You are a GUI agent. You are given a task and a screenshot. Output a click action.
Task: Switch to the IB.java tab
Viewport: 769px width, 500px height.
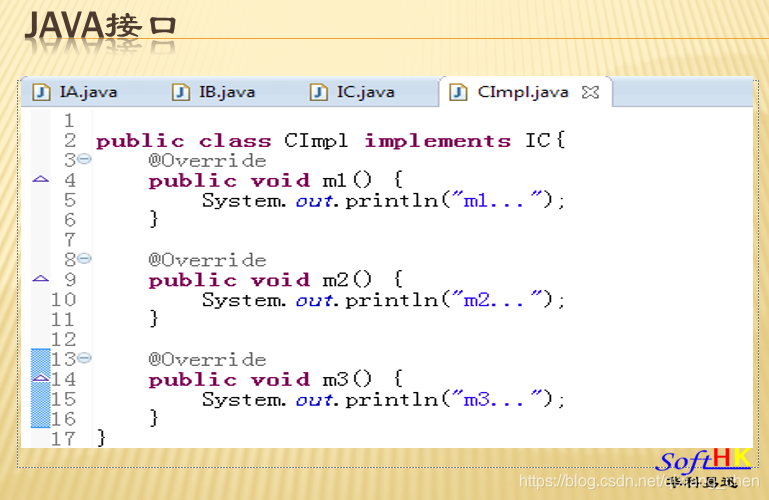click(x=214, y=92)
